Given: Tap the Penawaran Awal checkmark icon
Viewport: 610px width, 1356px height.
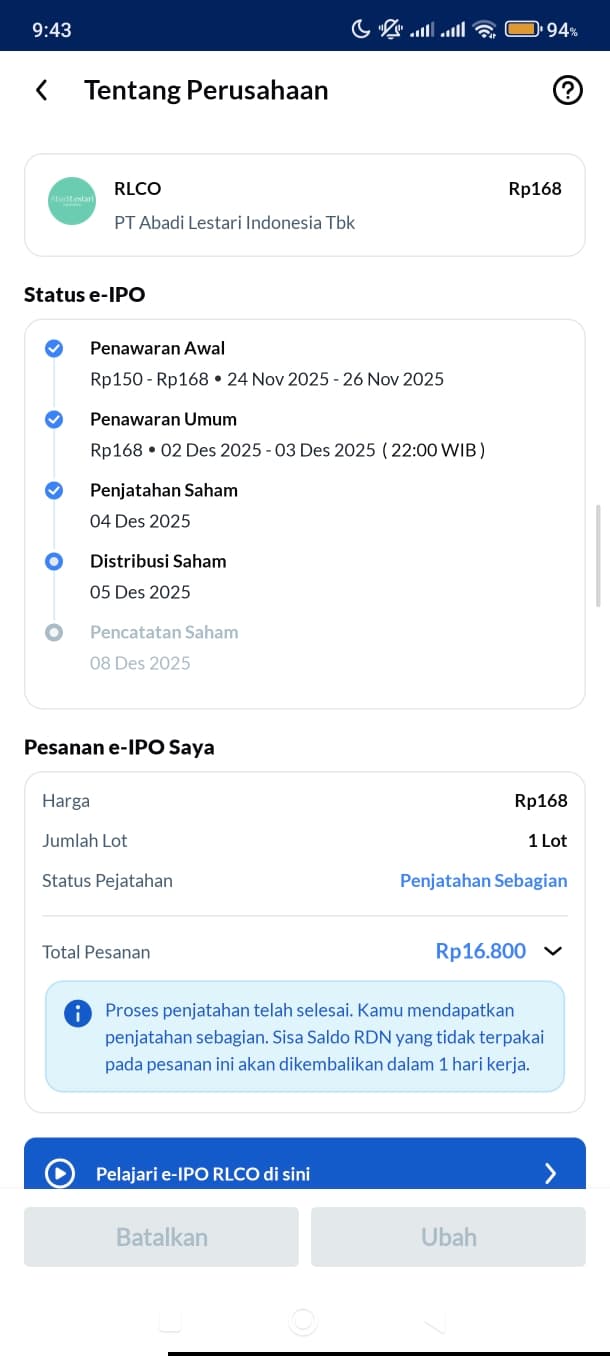Looking at the screenshot, I should (54, 348).
